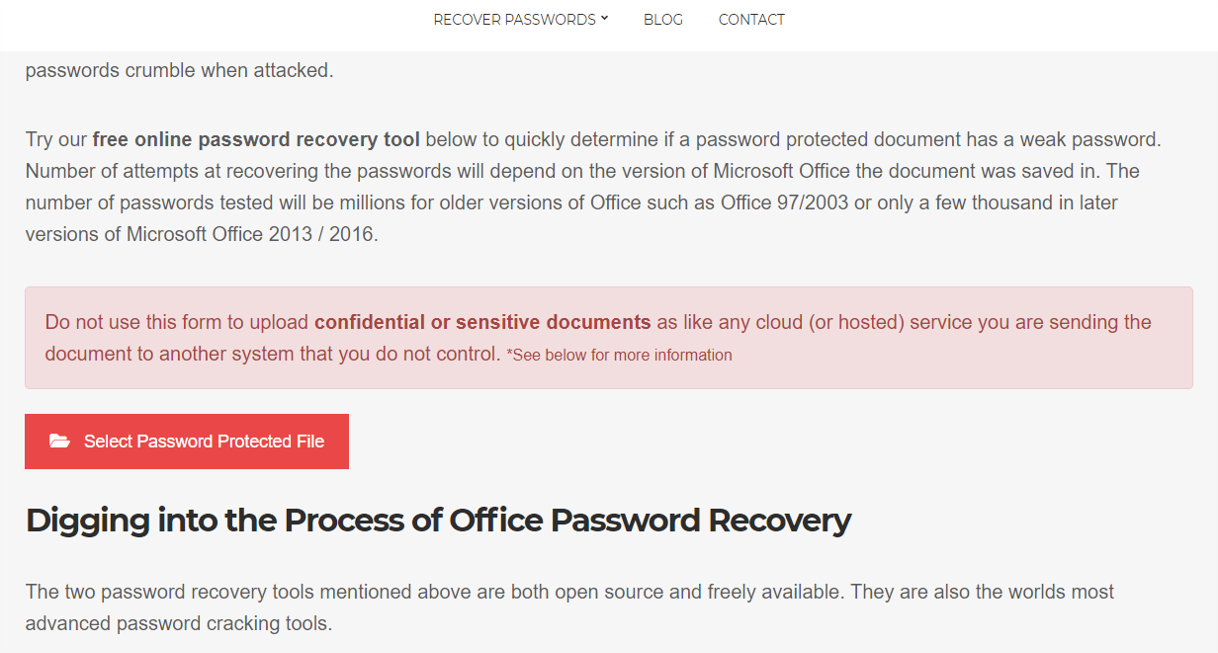The image size is (1218, 653).
Task: Open the CONTACT page
Action: pos(751,20)
